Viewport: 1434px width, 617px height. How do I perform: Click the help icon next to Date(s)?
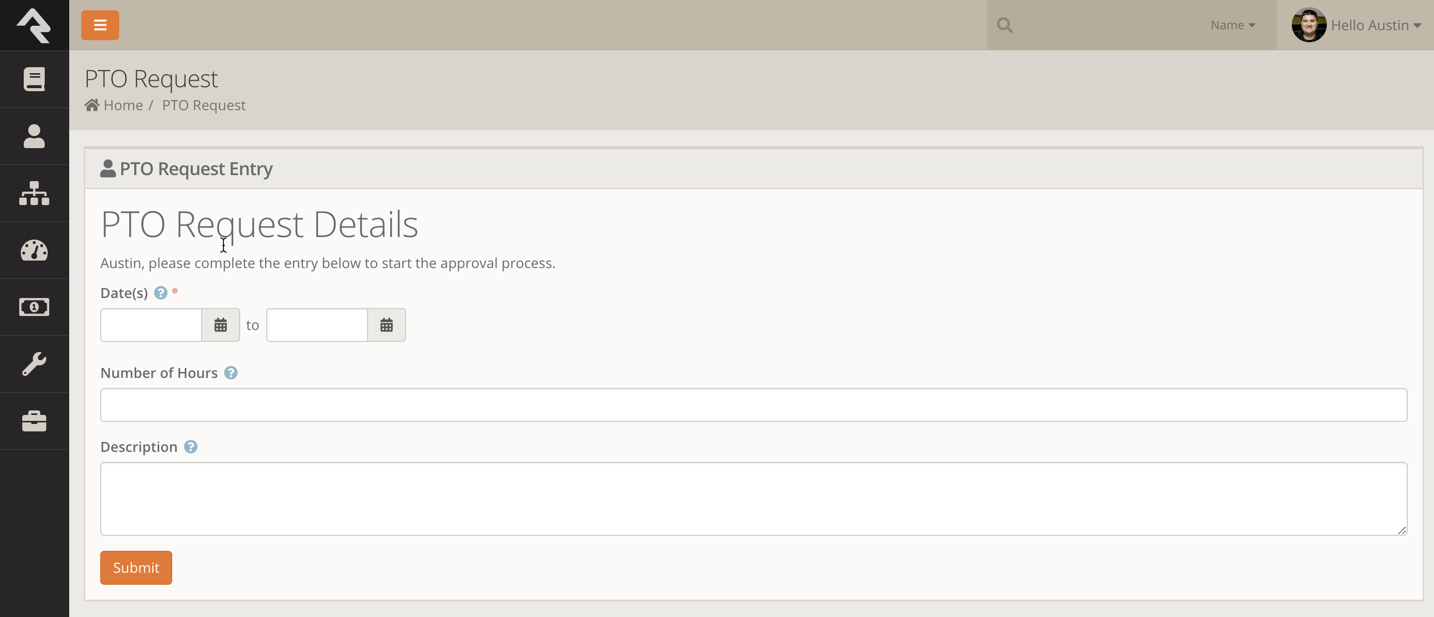tap(161, 293)
